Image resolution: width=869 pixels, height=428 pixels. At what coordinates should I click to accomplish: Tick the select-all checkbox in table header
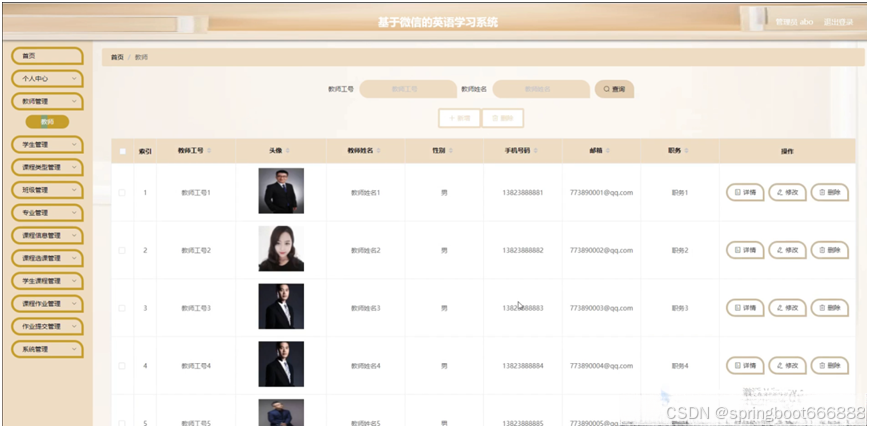(122, 151)
